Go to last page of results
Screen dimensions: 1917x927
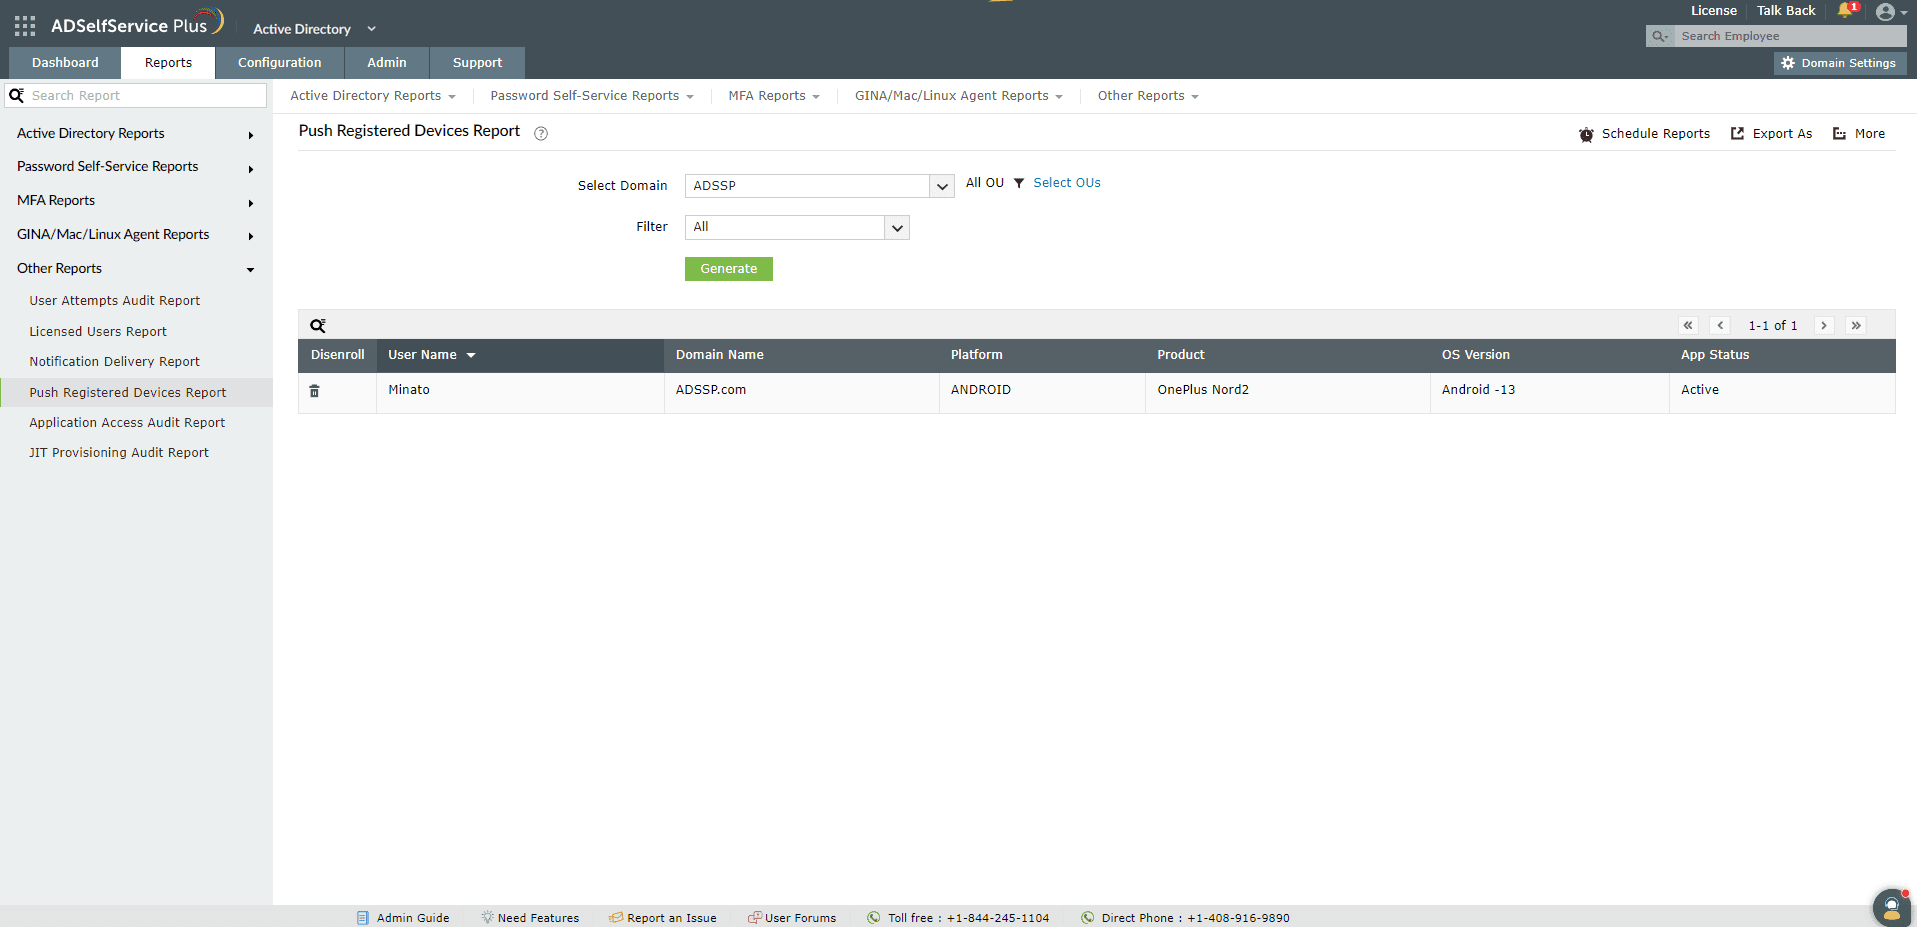click(x=1856, y=325)
